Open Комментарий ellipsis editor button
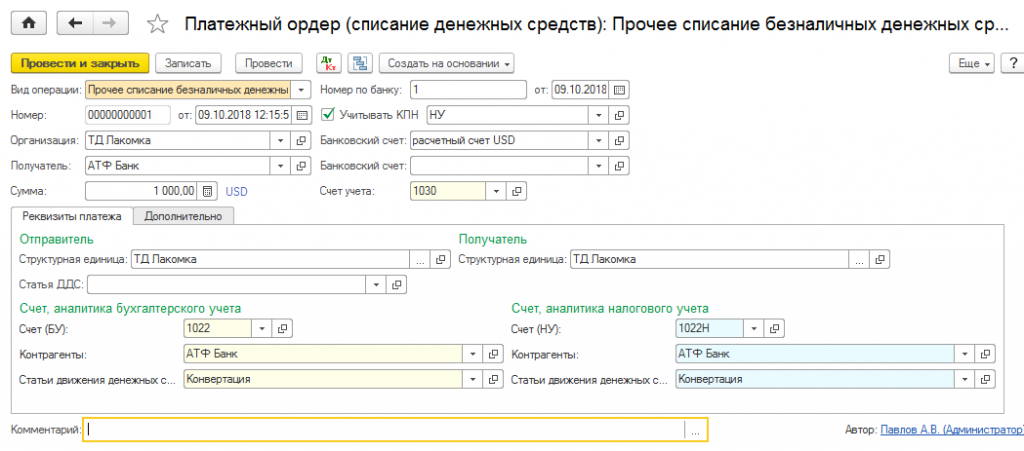 point(696,430)
